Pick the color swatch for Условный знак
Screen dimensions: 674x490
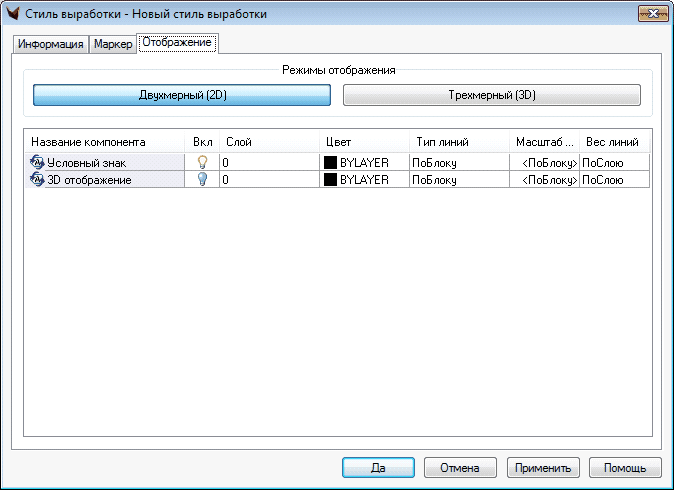(x=330, y=162)
